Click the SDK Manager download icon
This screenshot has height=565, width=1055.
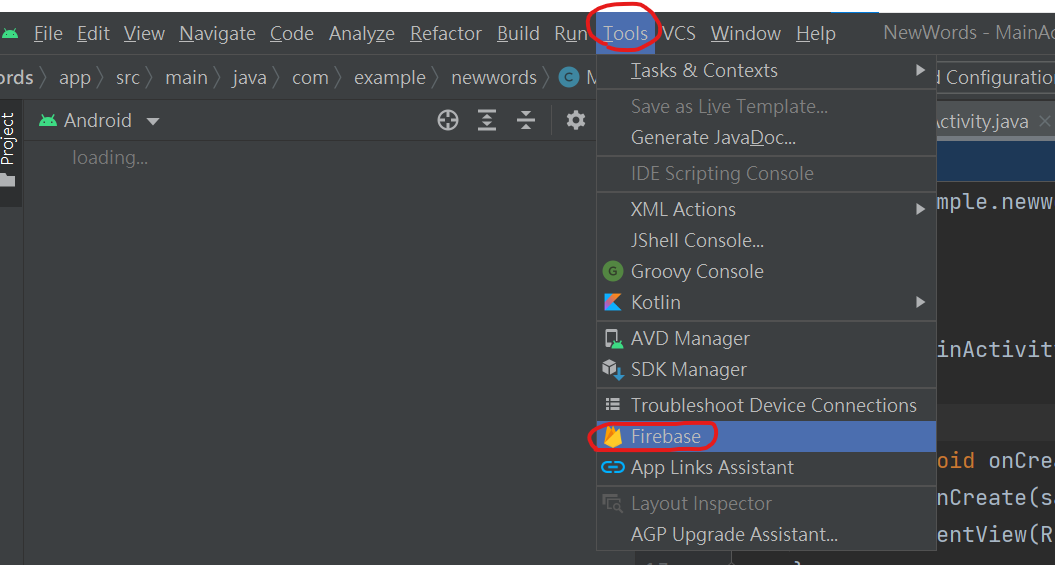[613, 369]
